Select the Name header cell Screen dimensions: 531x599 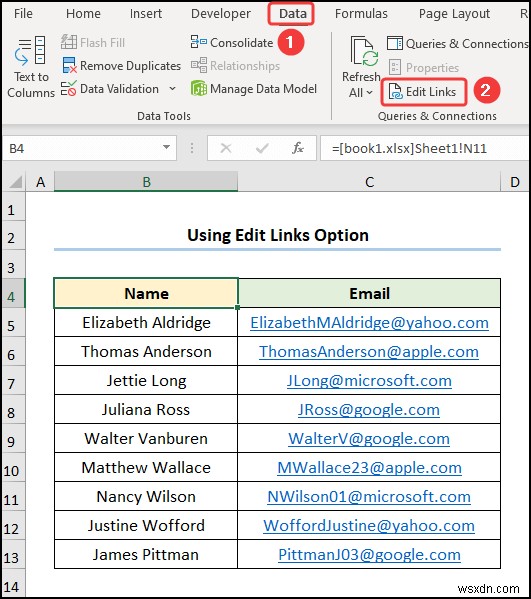coord(146,293)
